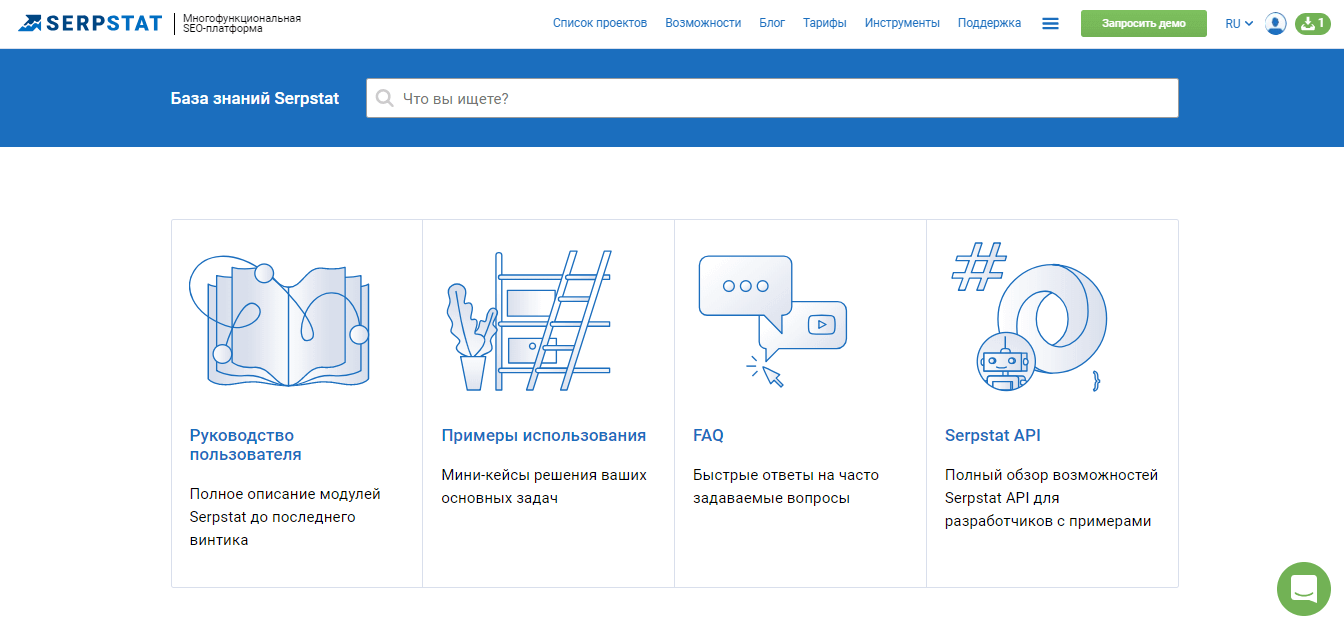The height and width of the screenshot is (626, 1344).
Task: Open the Руководство пользователя link
Action: point(245,445)
